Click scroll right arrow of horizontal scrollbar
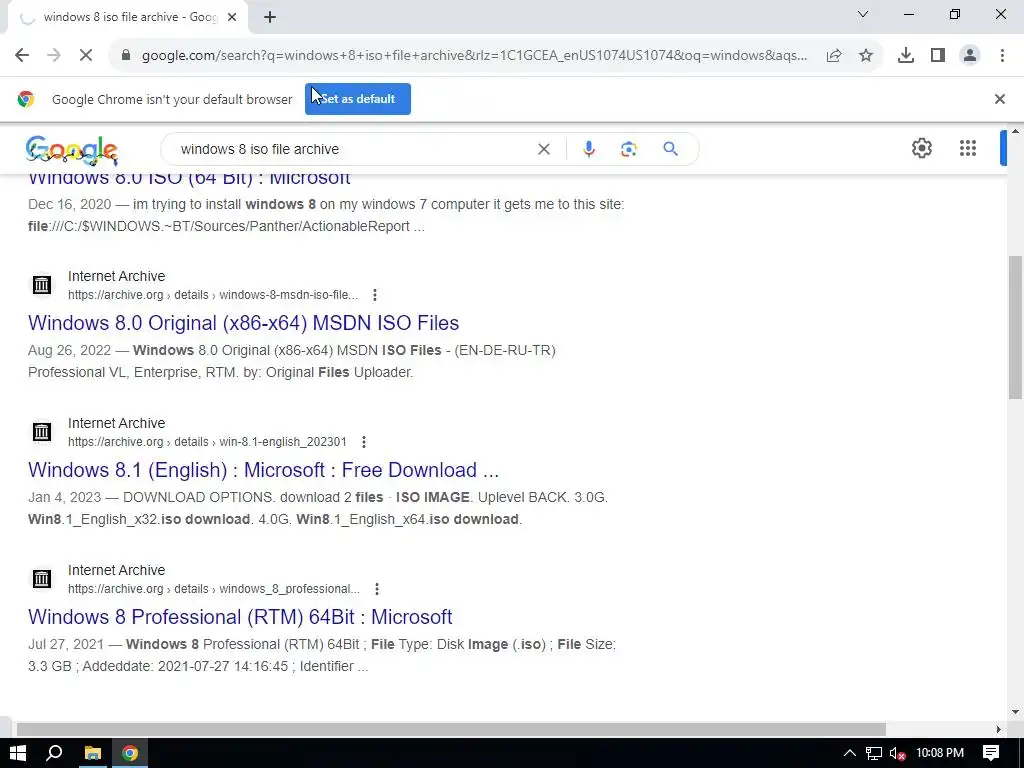 tap(999, 729)
